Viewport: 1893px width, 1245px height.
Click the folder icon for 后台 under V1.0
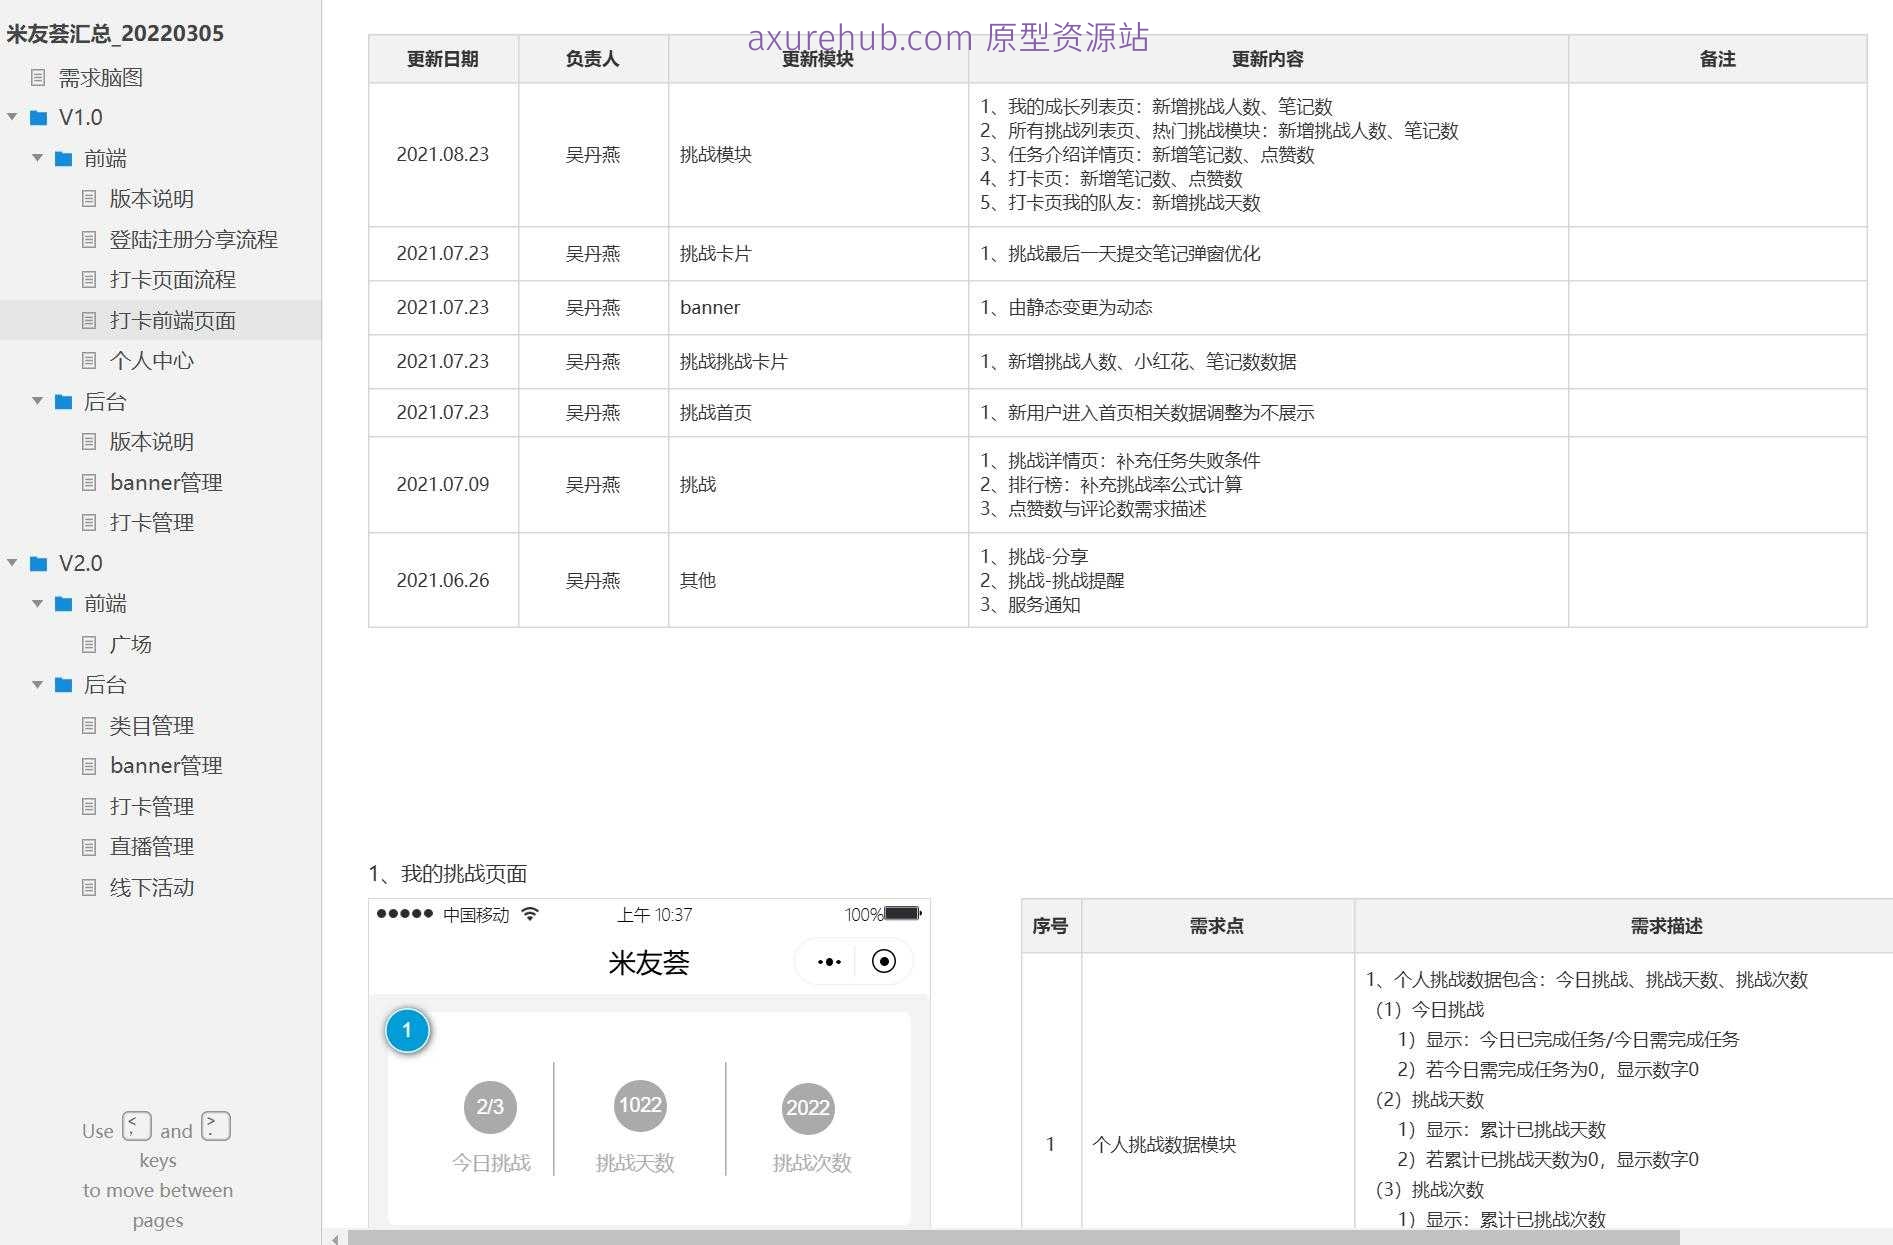pos(63,401)
